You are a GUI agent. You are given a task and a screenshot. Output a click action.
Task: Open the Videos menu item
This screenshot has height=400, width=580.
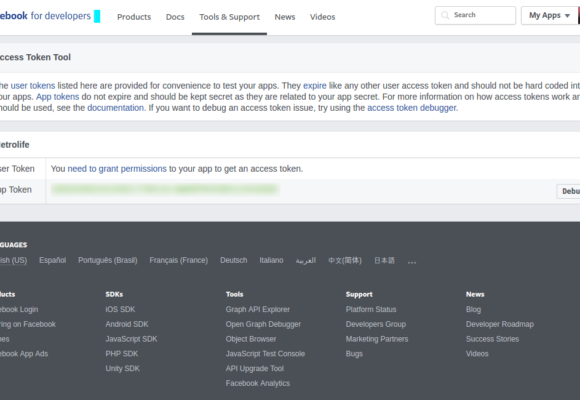pyautogui.click(x=323, y=17)
